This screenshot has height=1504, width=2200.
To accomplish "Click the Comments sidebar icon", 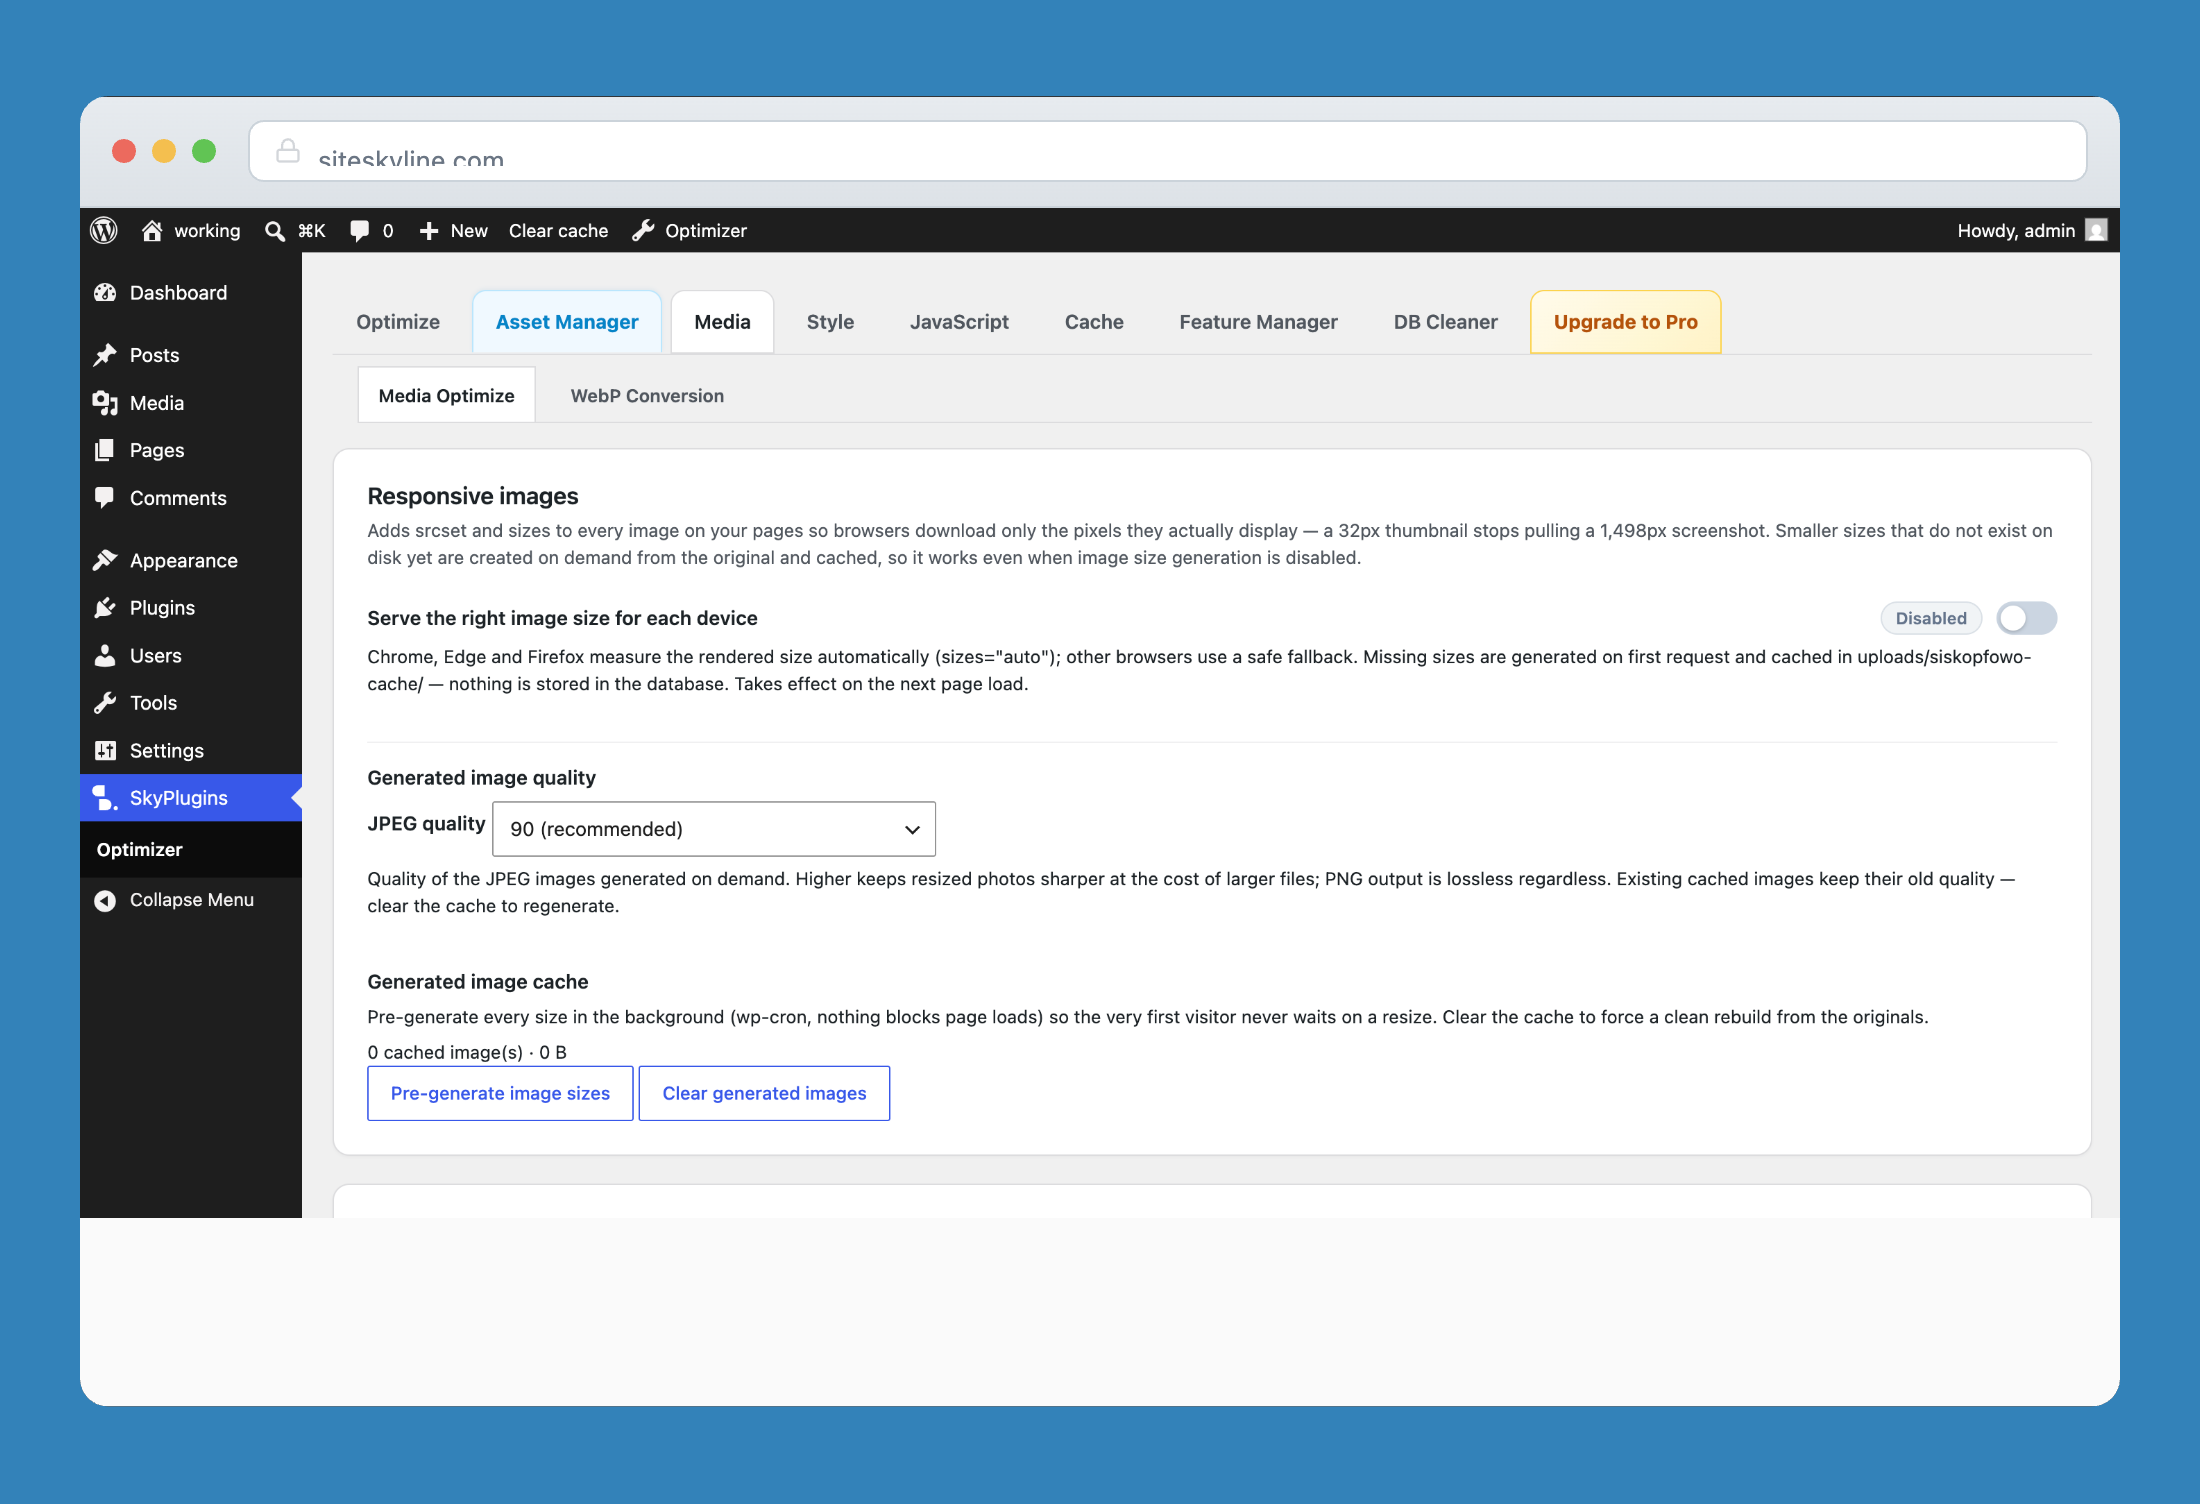I will pos(105,498).
